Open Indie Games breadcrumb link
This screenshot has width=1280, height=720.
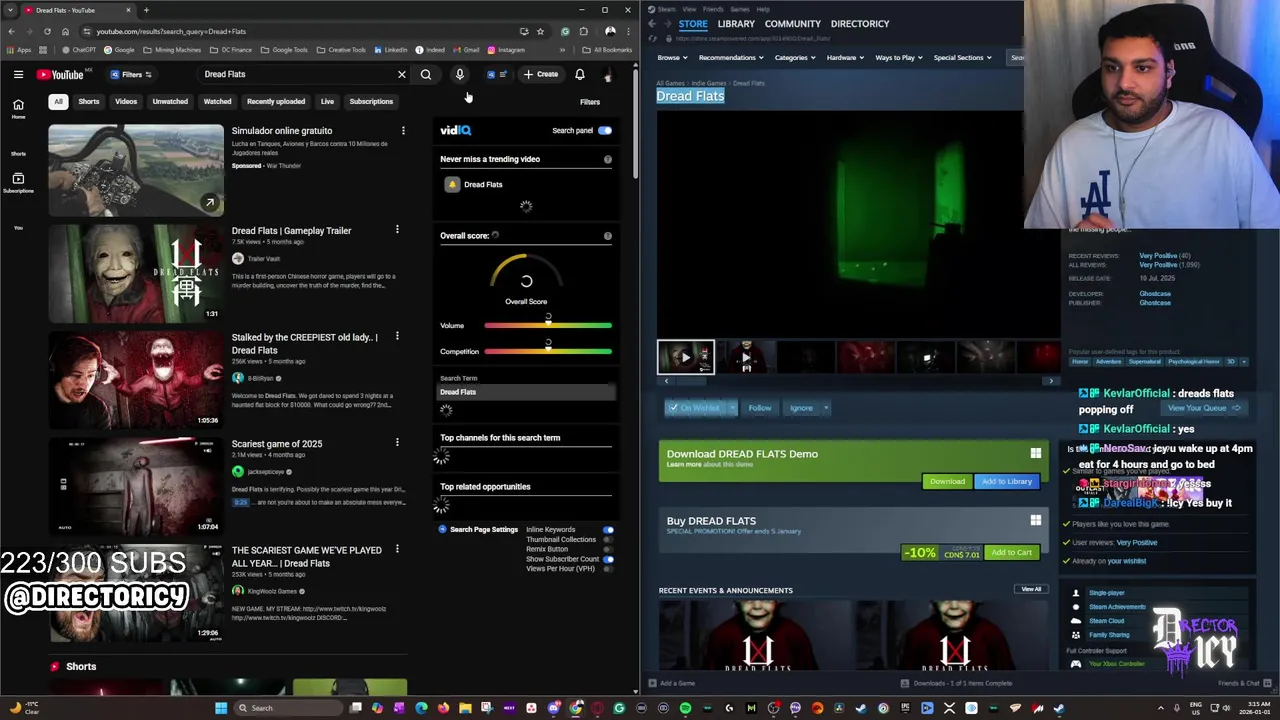pos(708,83)
